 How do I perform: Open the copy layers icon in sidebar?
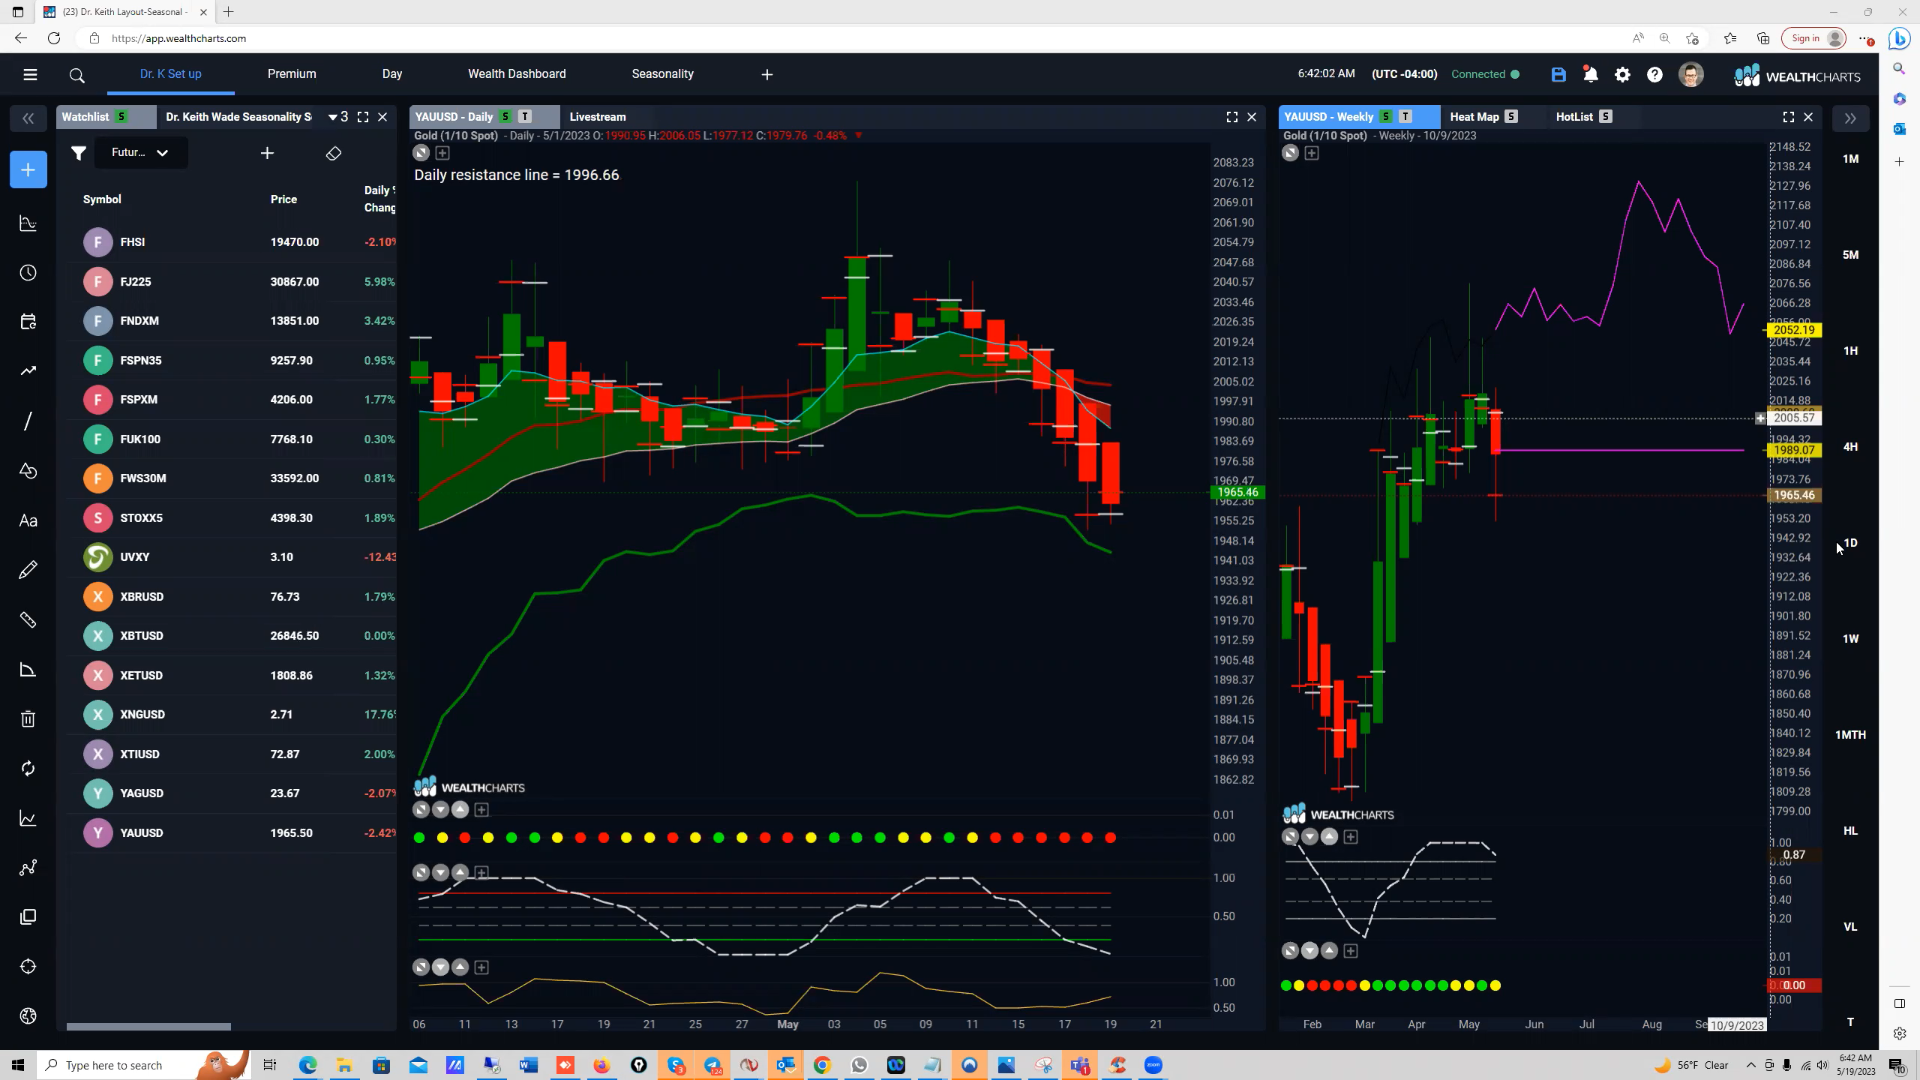[x=28, y=917]
